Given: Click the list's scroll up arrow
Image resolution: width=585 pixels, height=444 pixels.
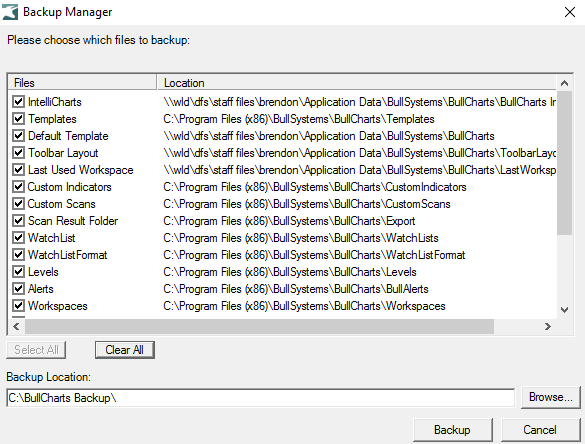Looking at the screenshot, I should tap(564, 83).
